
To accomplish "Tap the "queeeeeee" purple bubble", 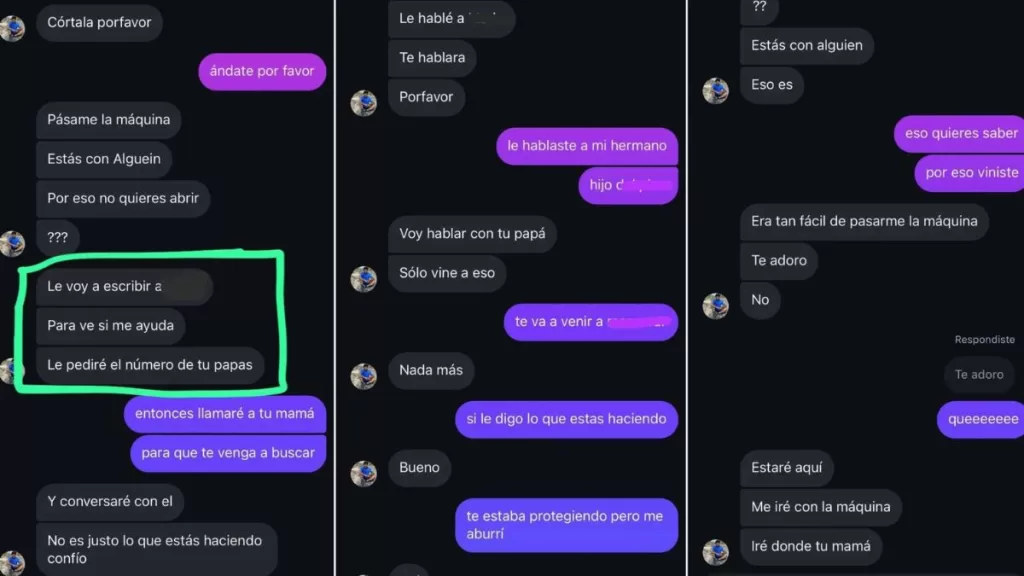I will click(982, 419).
